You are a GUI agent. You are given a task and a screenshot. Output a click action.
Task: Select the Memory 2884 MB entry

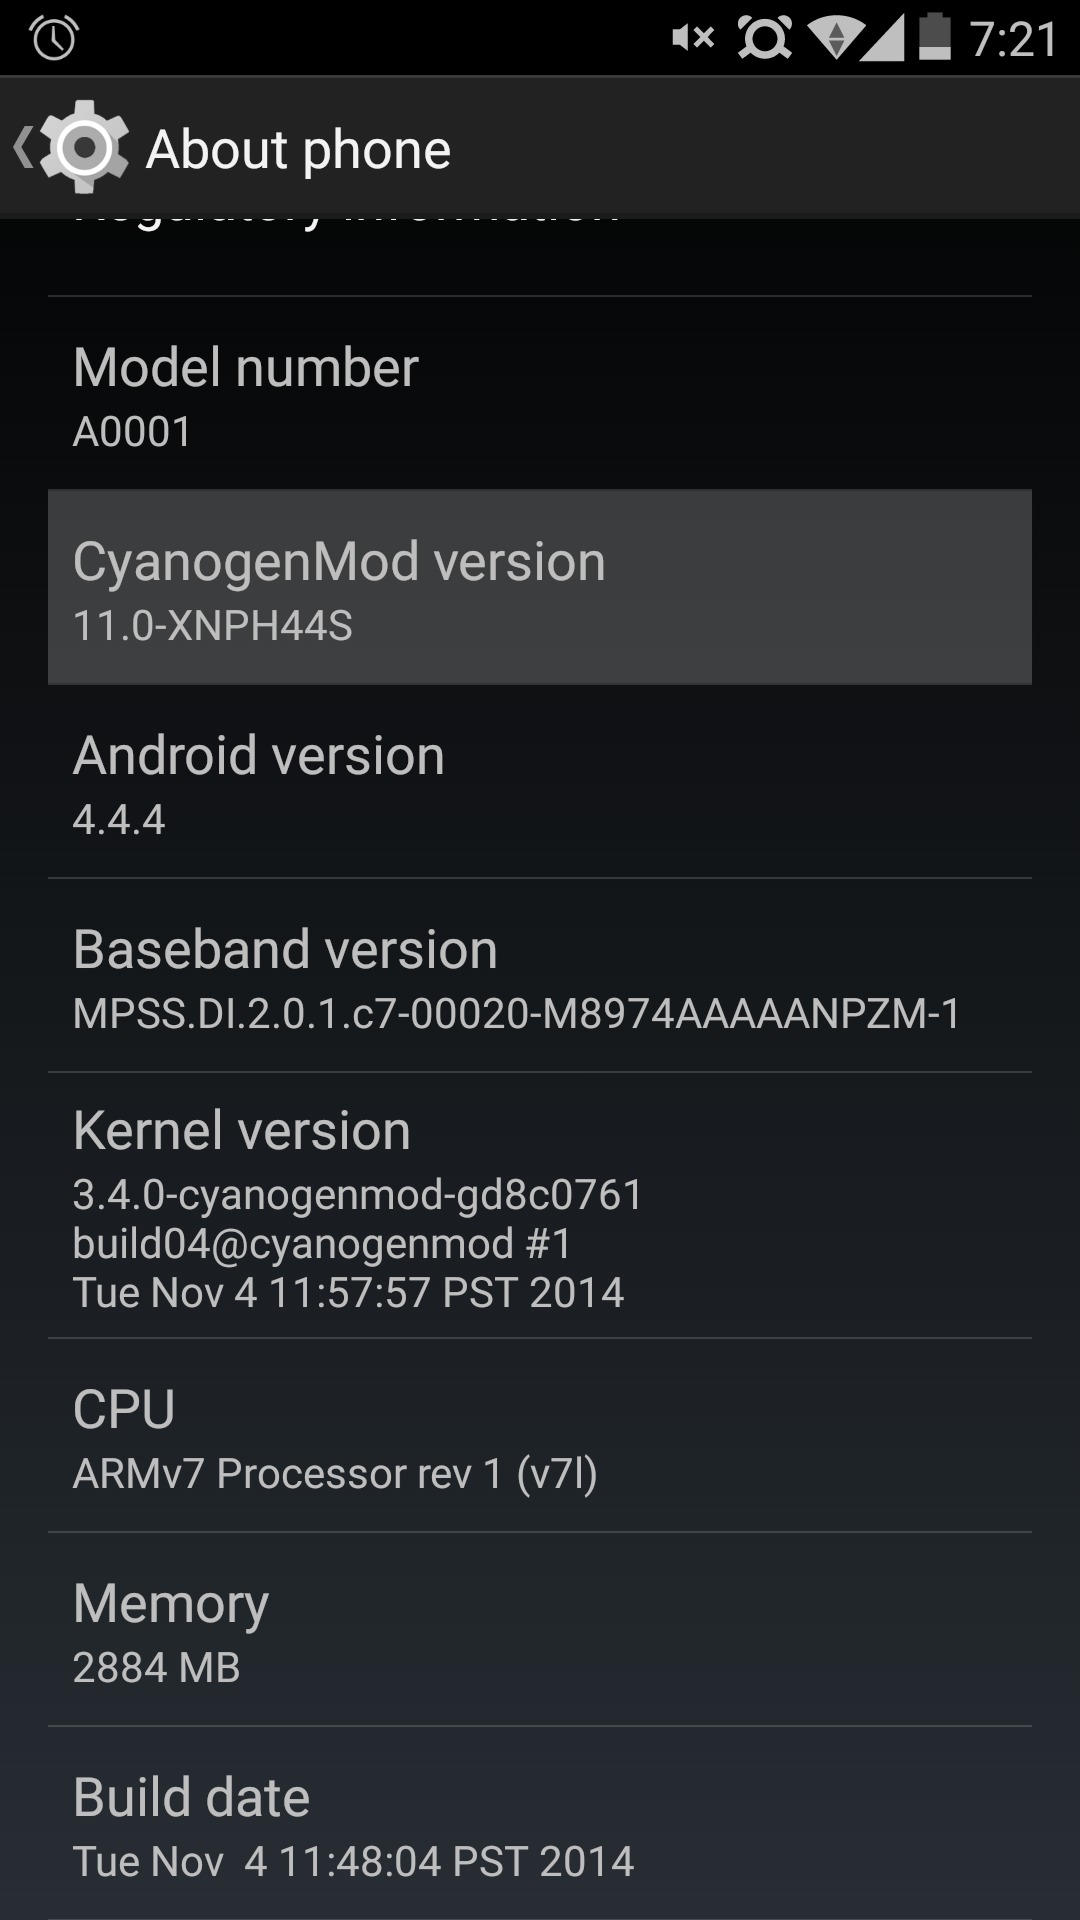coord(540,1629)
